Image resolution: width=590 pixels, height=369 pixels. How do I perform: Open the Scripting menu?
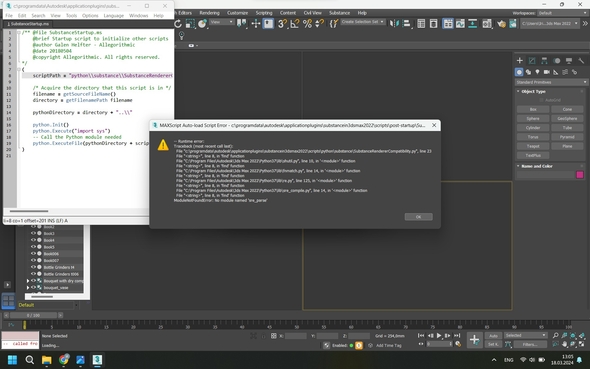tap(264, 13)
